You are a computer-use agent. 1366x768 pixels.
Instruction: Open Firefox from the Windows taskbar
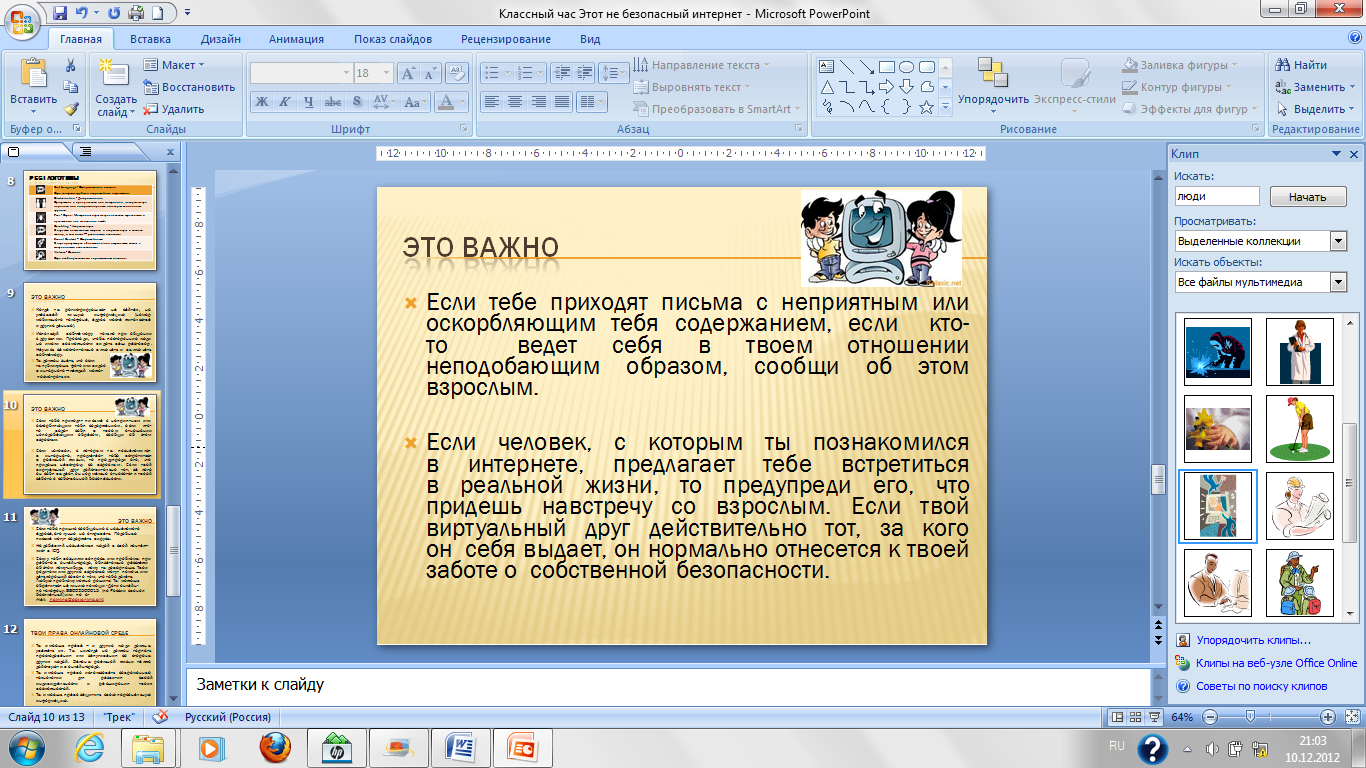[x=274, y=747]
